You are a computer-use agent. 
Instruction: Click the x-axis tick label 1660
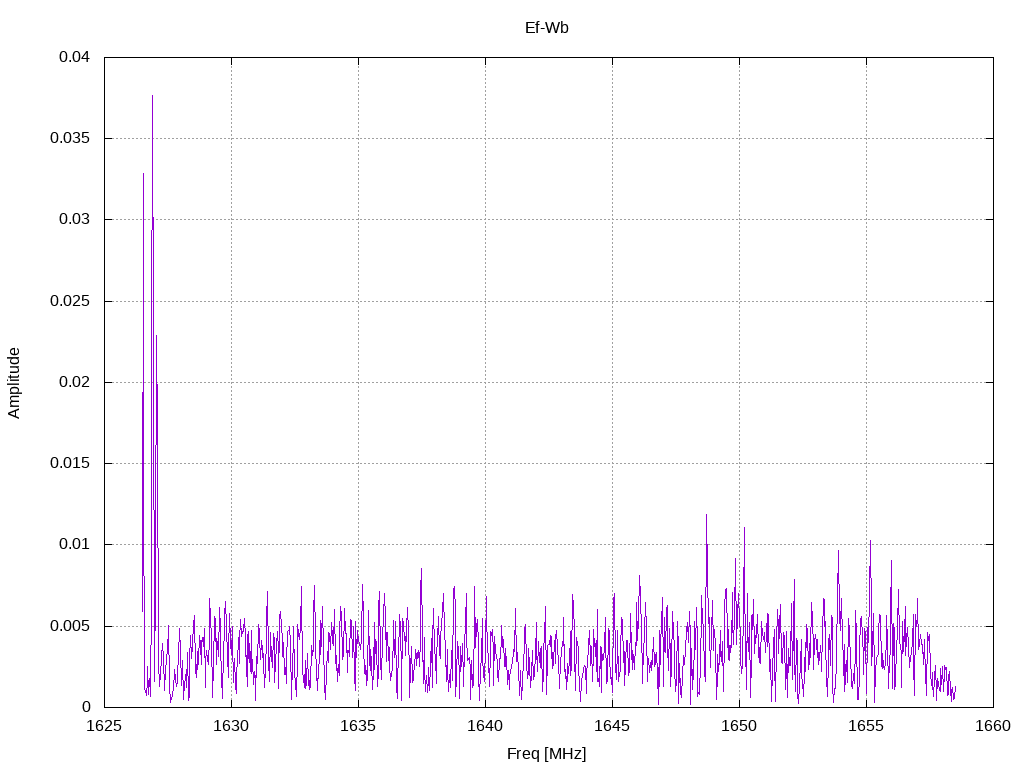(x=993, y=726)
